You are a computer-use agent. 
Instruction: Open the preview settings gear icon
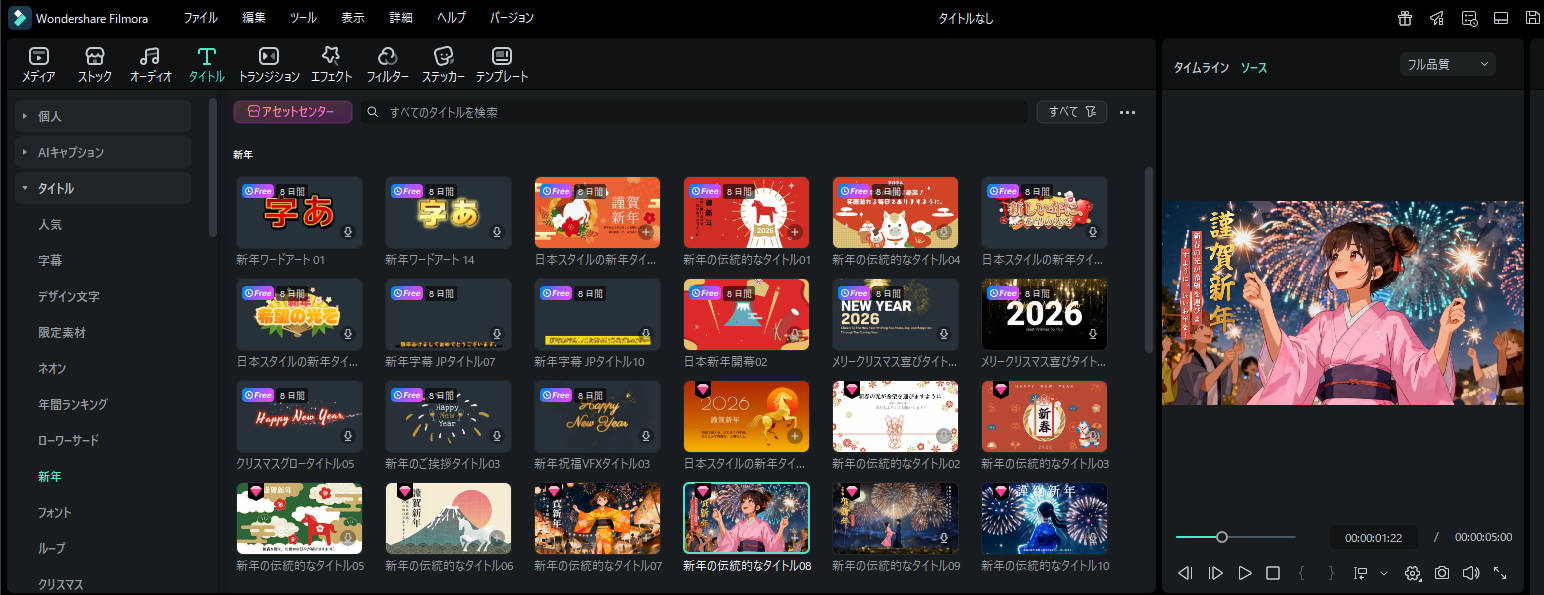pyautogui.click(x=1412, y=573)
